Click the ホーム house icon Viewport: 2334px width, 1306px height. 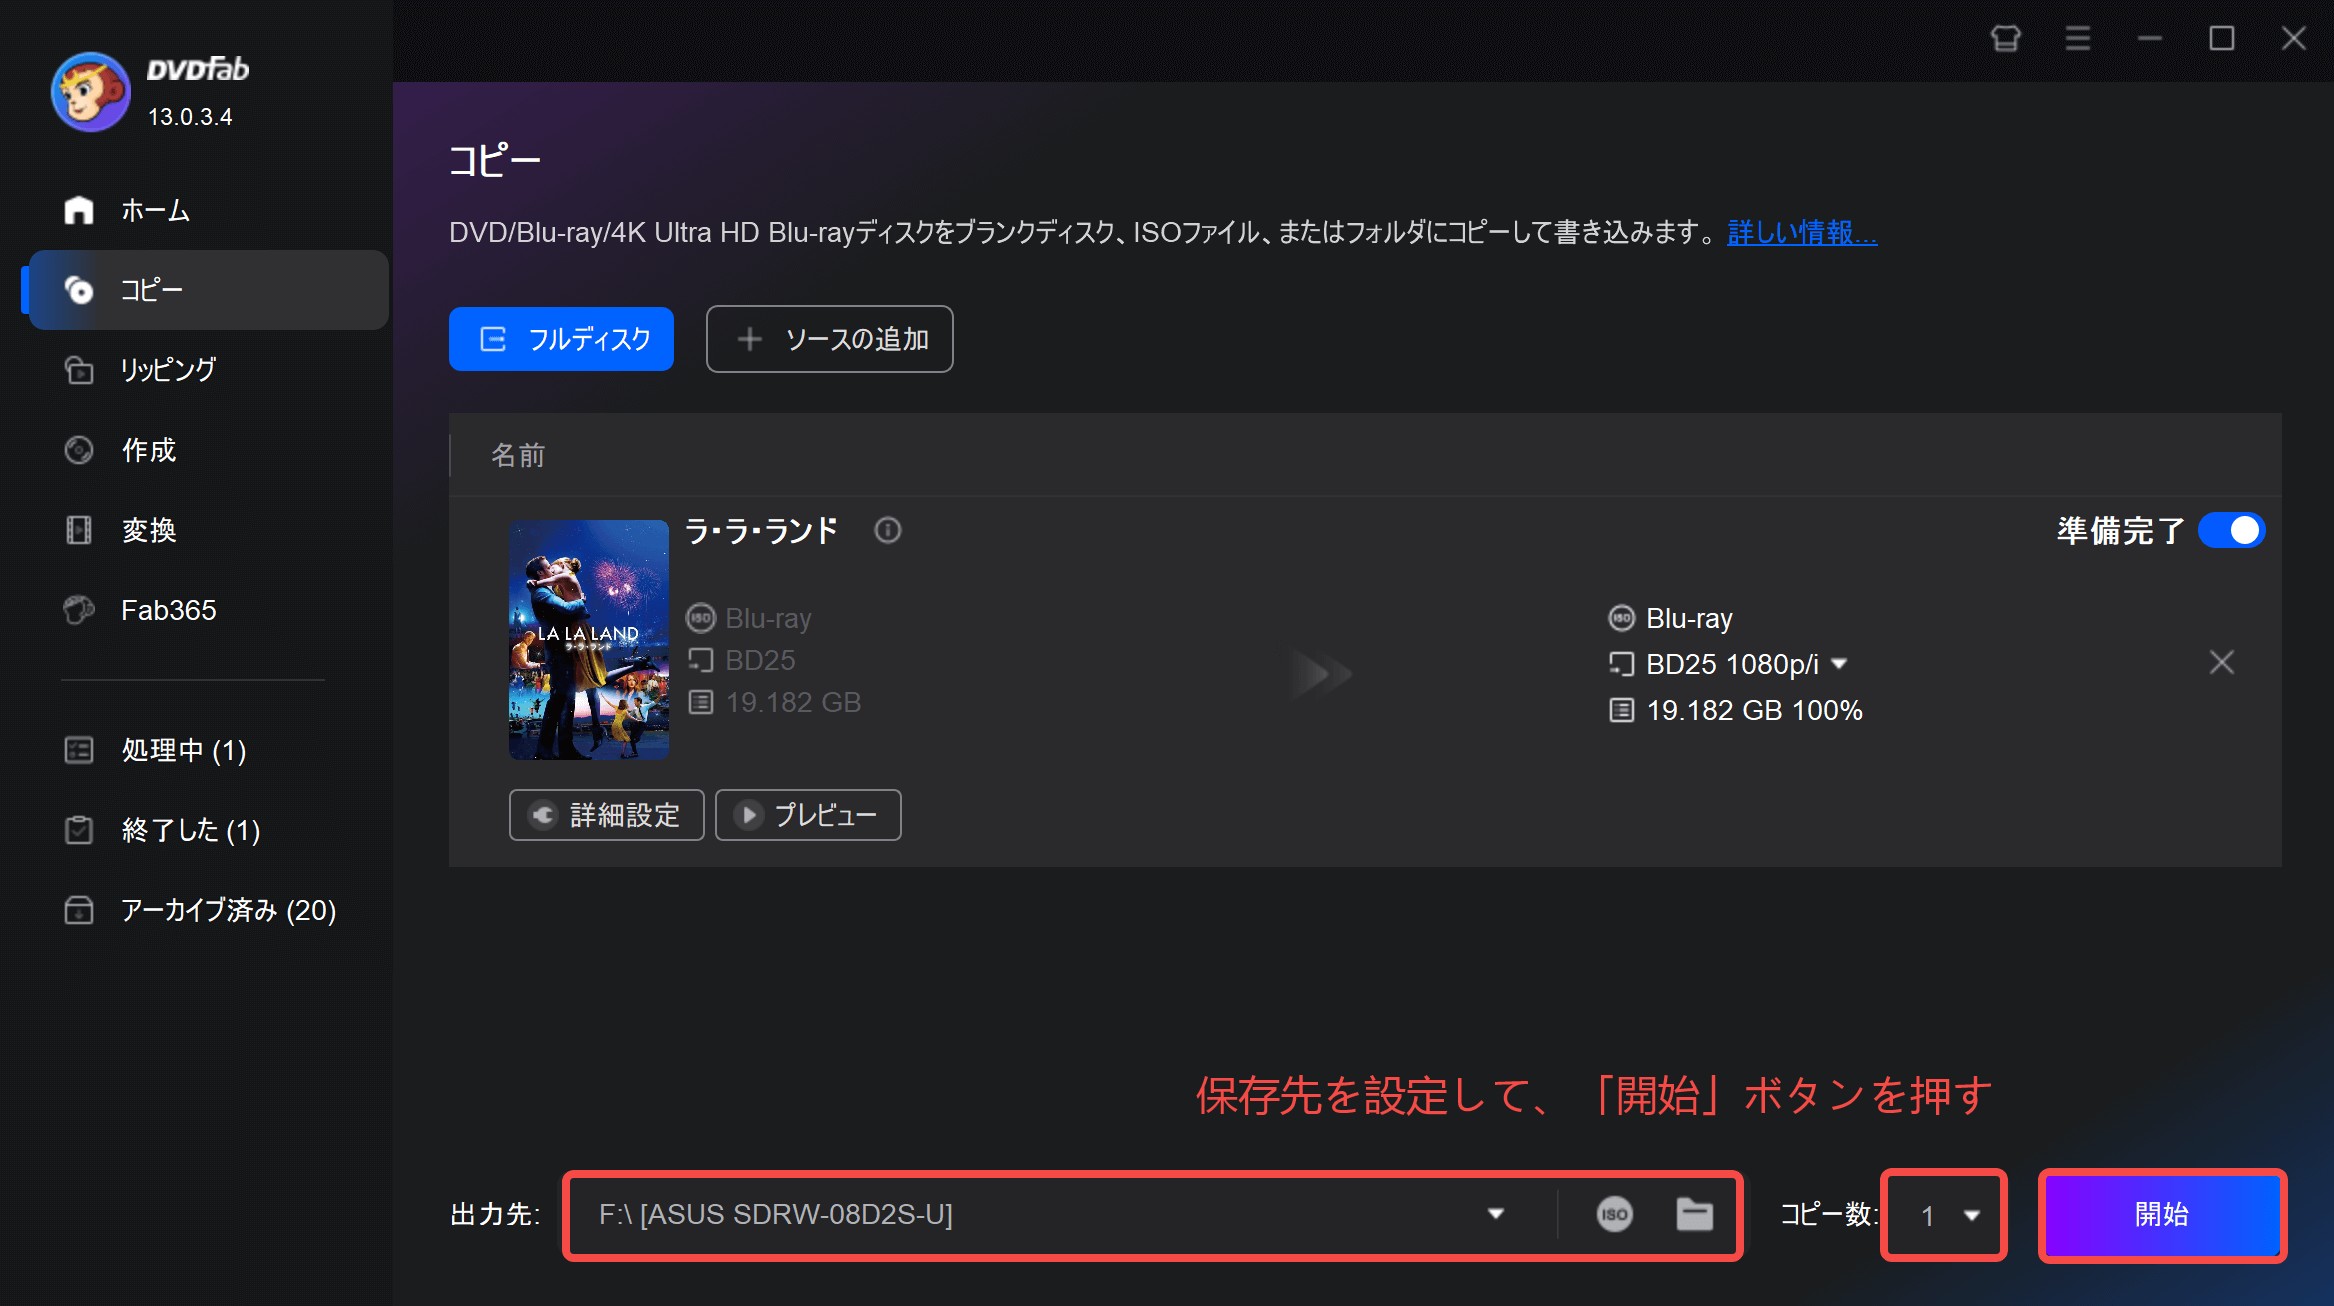tap(79, 210)
